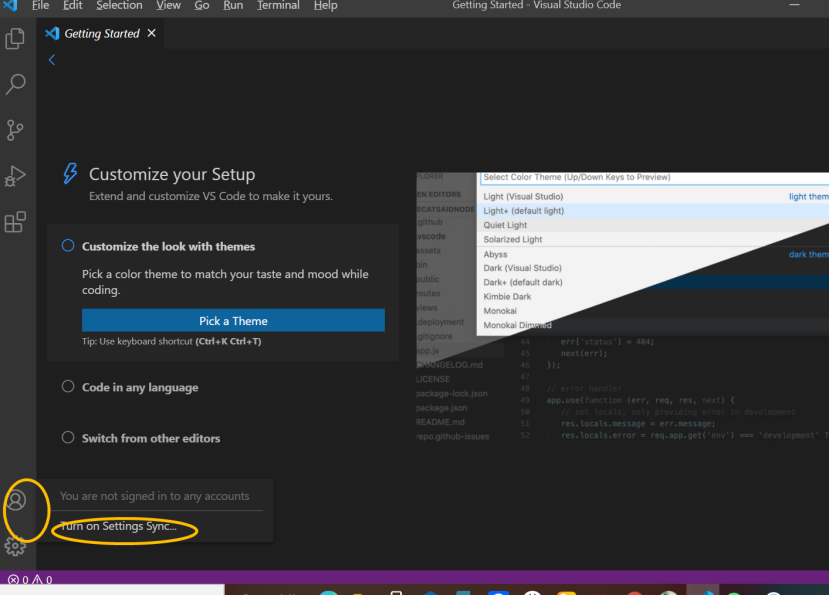Open the Help menu
830x596 pixels.
click(x=325, y=6)
